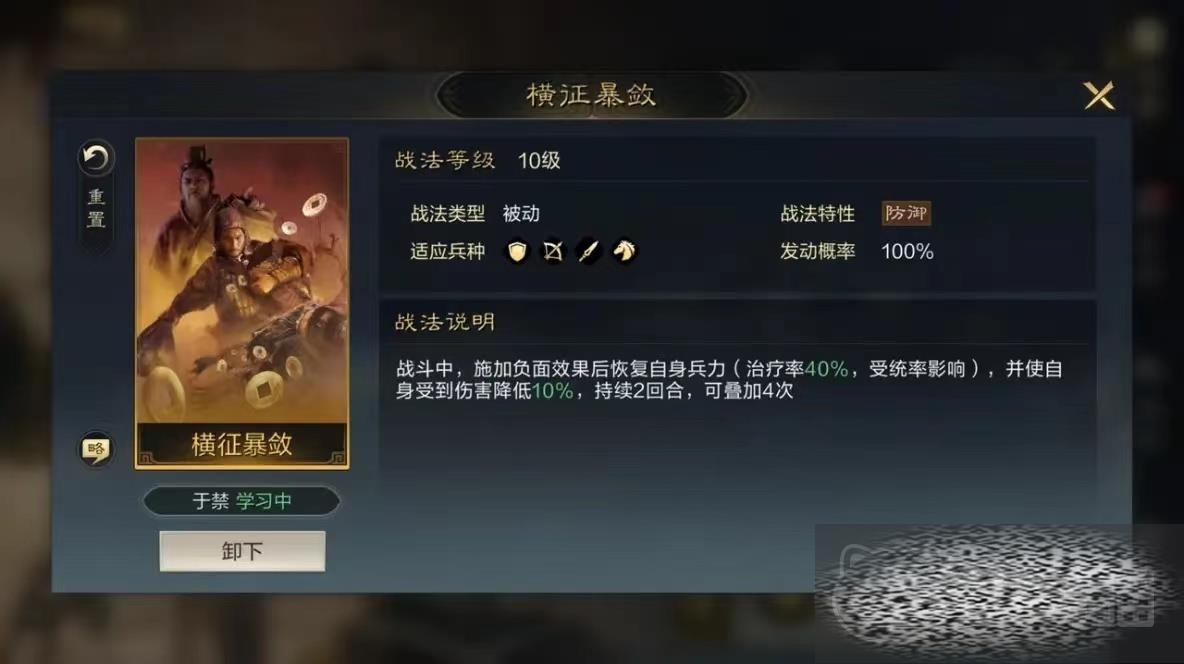Viewport: 1184px width, 664px height.
Task: Click the 于禁 学习中 status pill
Action: [x=242, y=501]
